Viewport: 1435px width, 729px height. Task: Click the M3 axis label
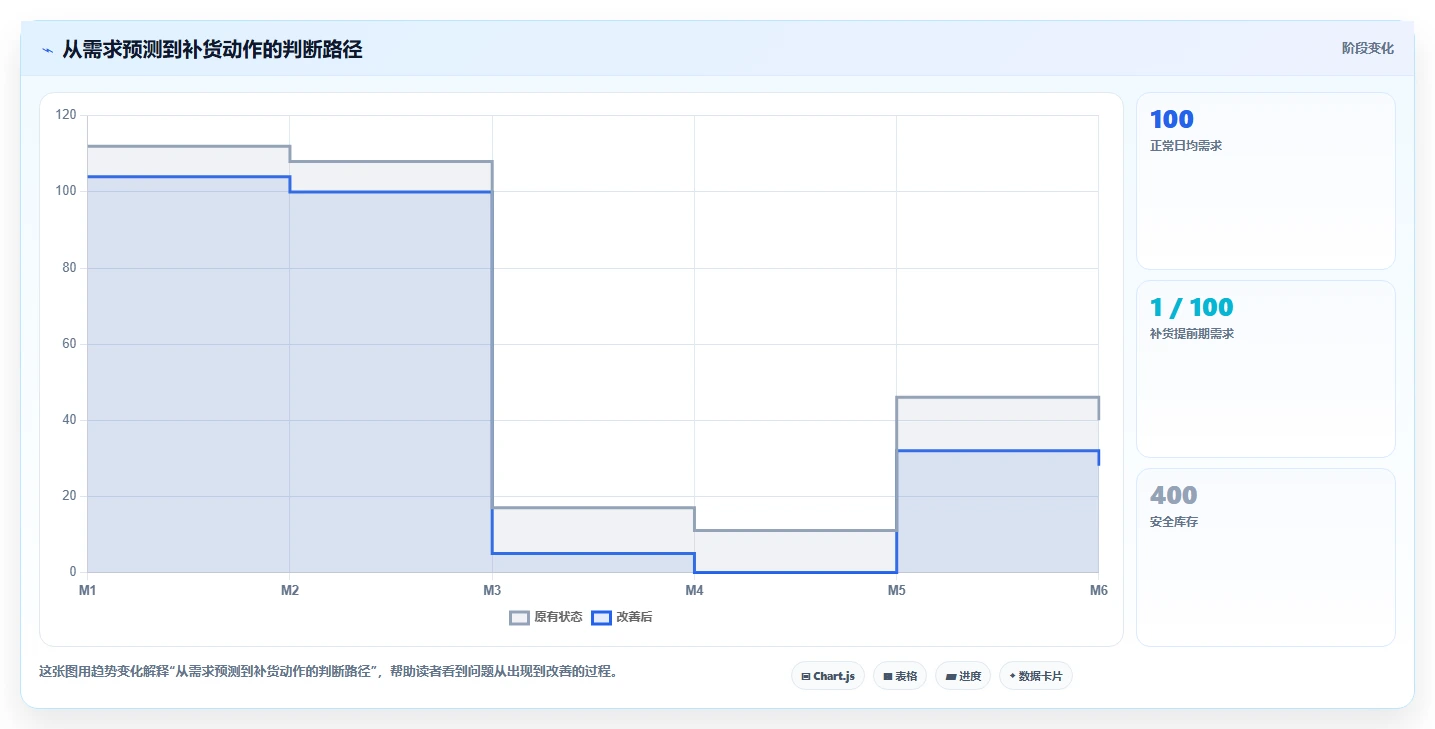pyautogui.click(x=492, y=590)
